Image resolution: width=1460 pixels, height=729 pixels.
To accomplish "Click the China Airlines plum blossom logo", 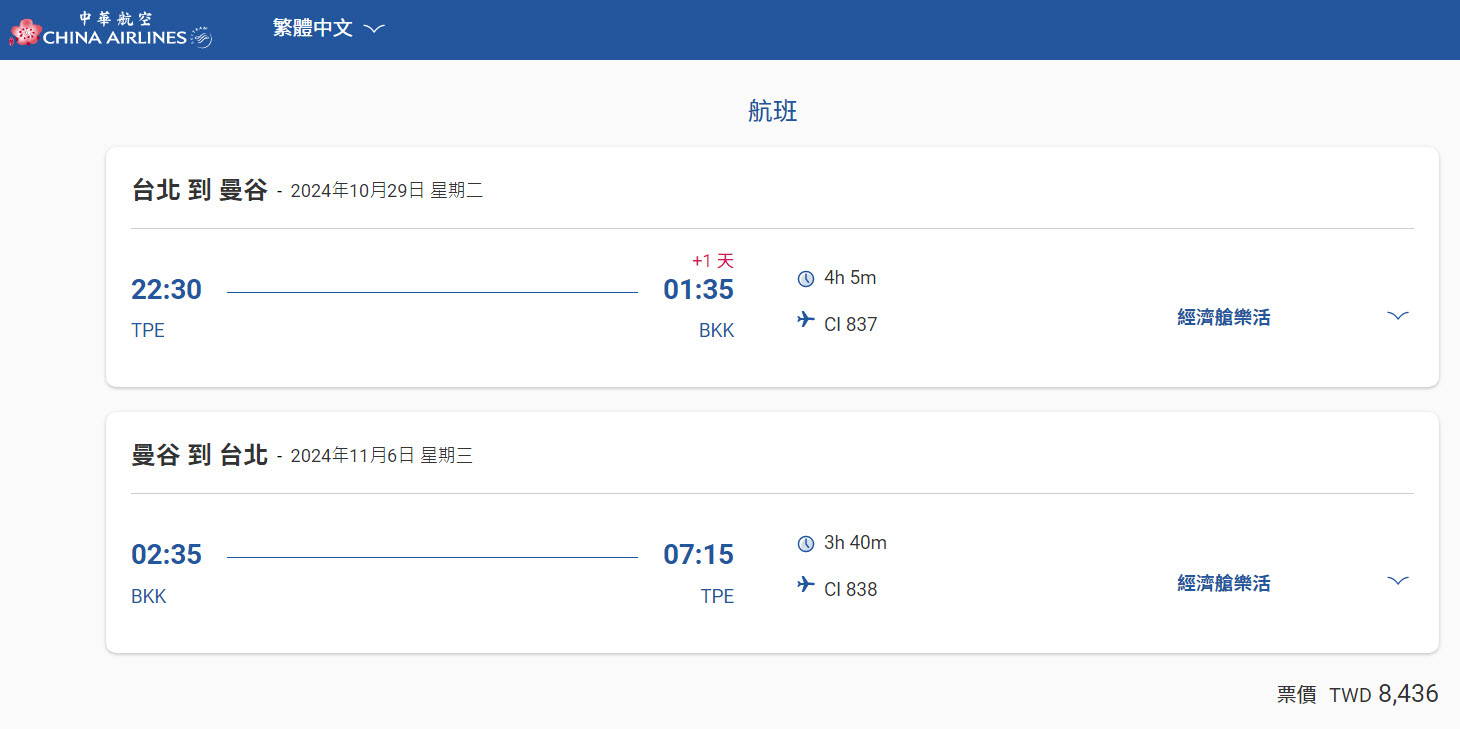I will (25, 33).
